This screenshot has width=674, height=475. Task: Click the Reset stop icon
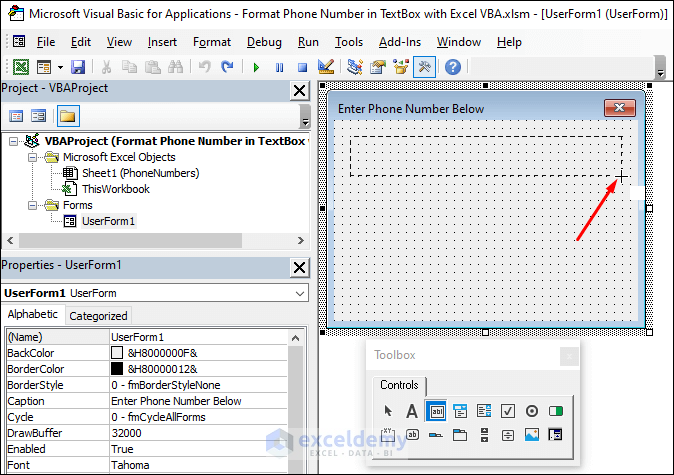tap(303, 67)
